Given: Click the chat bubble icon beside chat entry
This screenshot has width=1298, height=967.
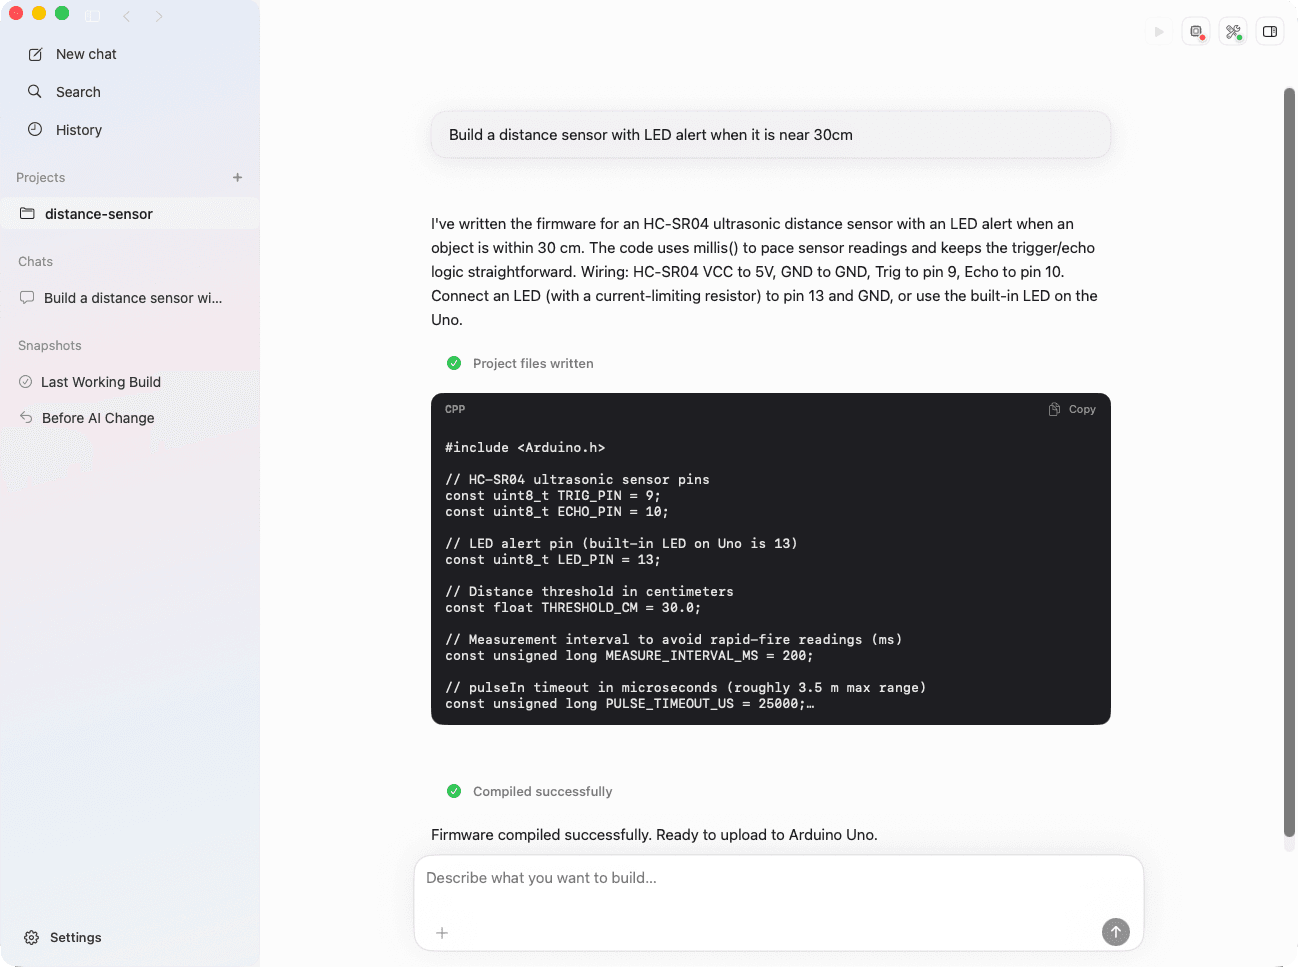Looking at the screenshot, I should [x=27, y=298].
